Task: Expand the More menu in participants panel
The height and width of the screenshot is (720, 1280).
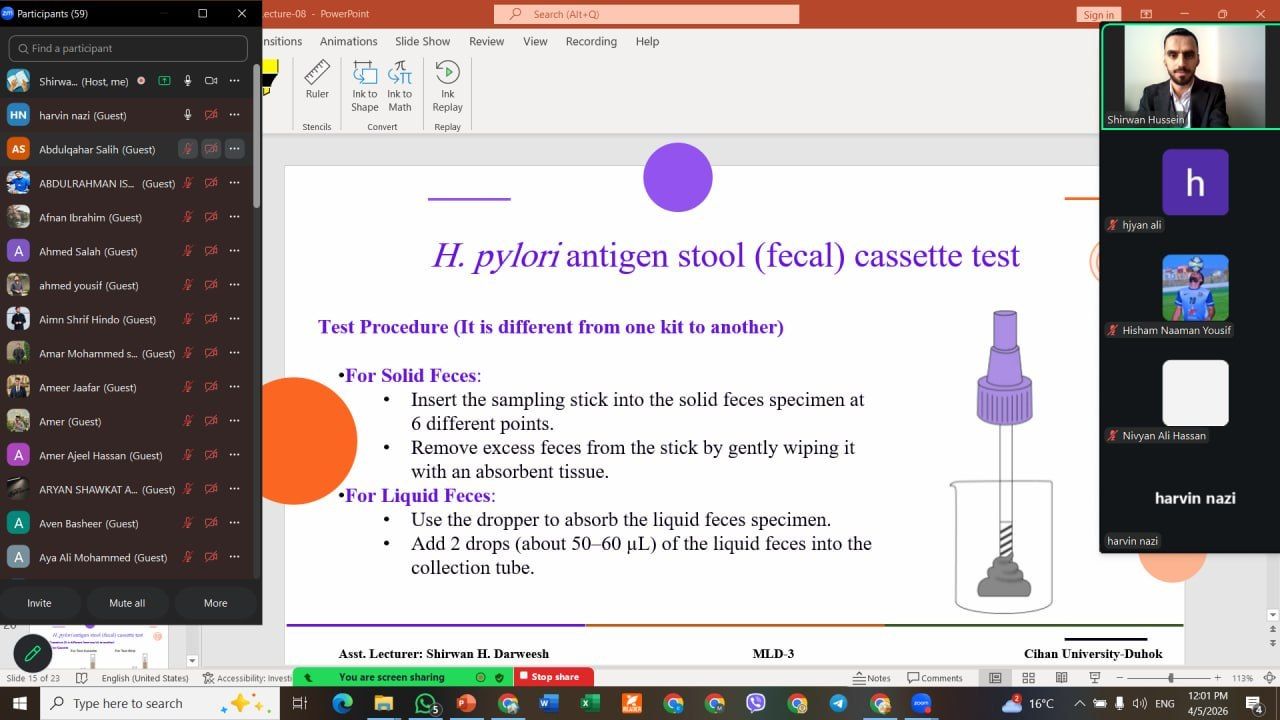Action: [x=215, y=603]
